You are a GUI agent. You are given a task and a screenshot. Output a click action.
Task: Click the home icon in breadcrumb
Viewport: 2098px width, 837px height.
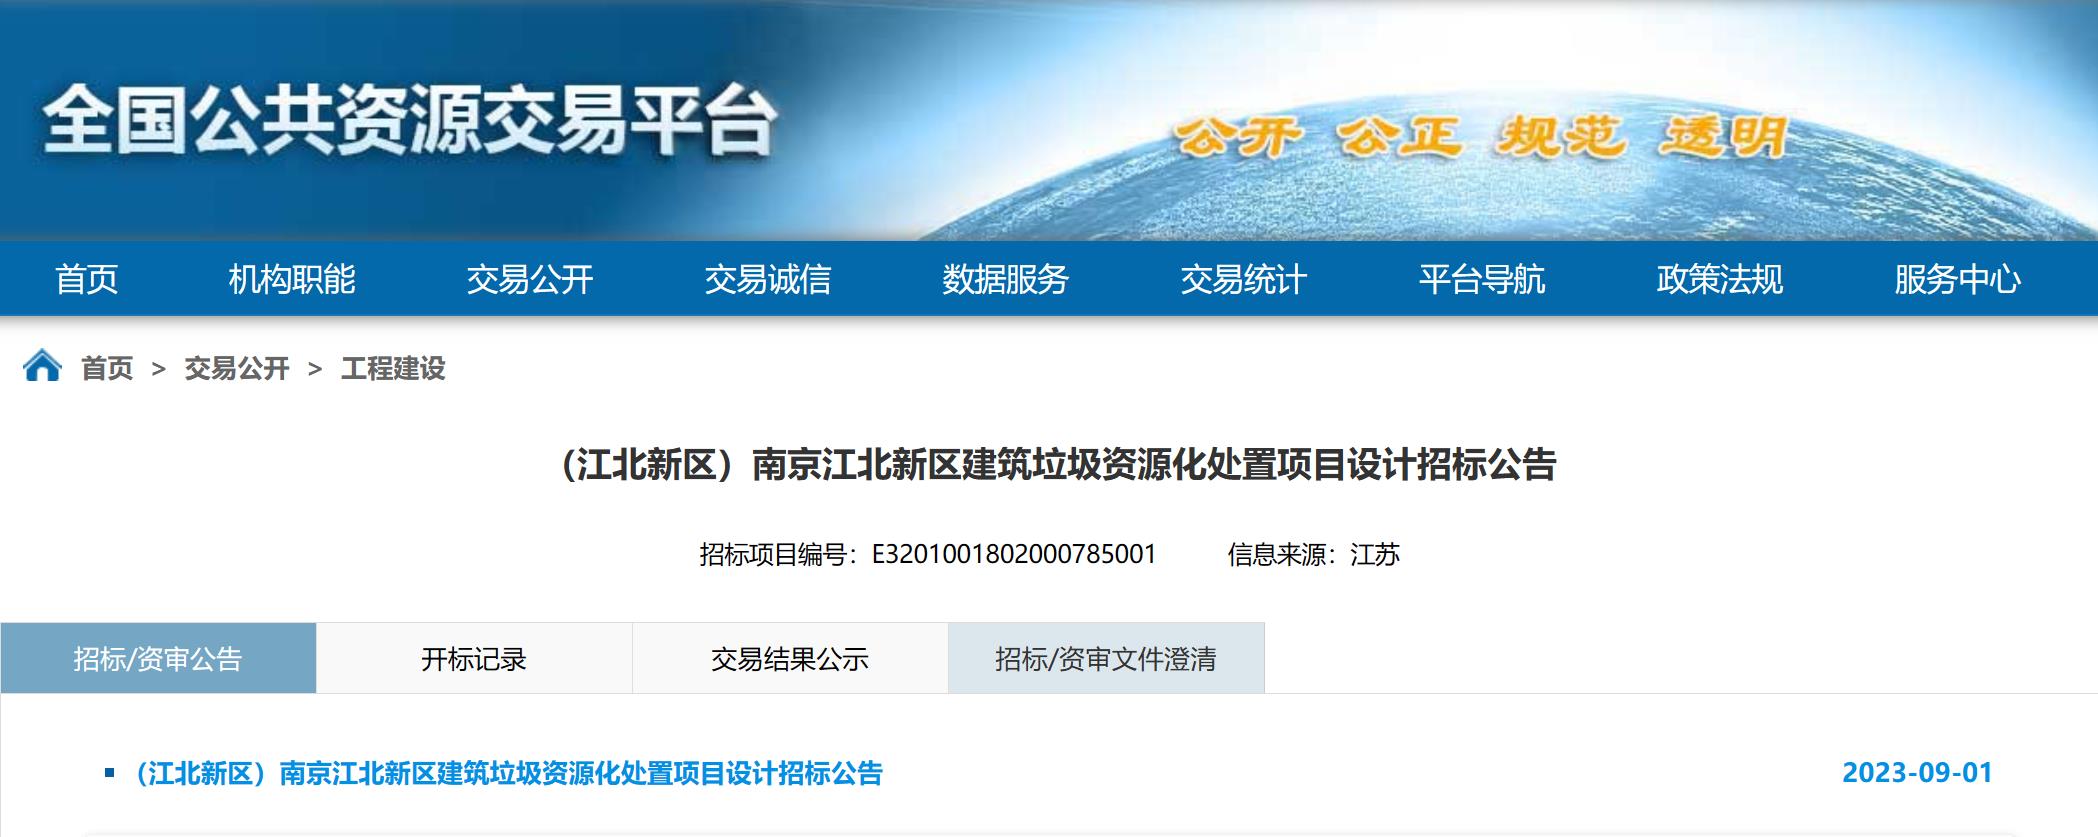(42, 366)
